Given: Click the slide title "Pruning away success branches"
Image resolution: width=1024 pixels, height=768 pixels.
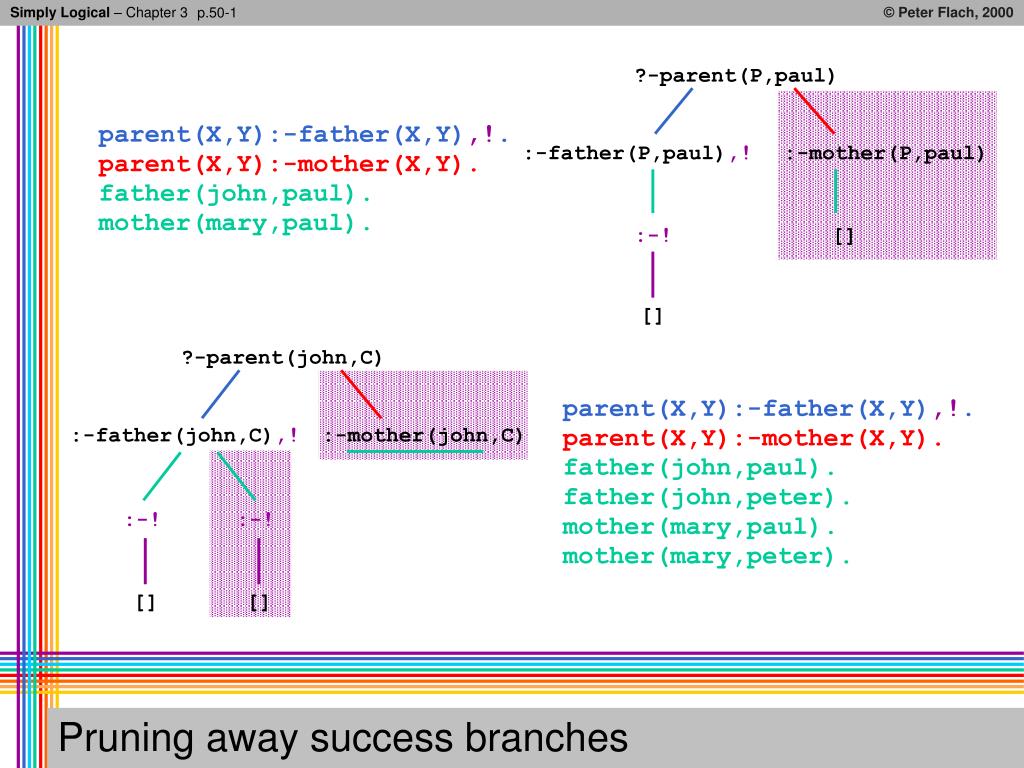Looking at the screenshot, I should click(x=343, y=739).
